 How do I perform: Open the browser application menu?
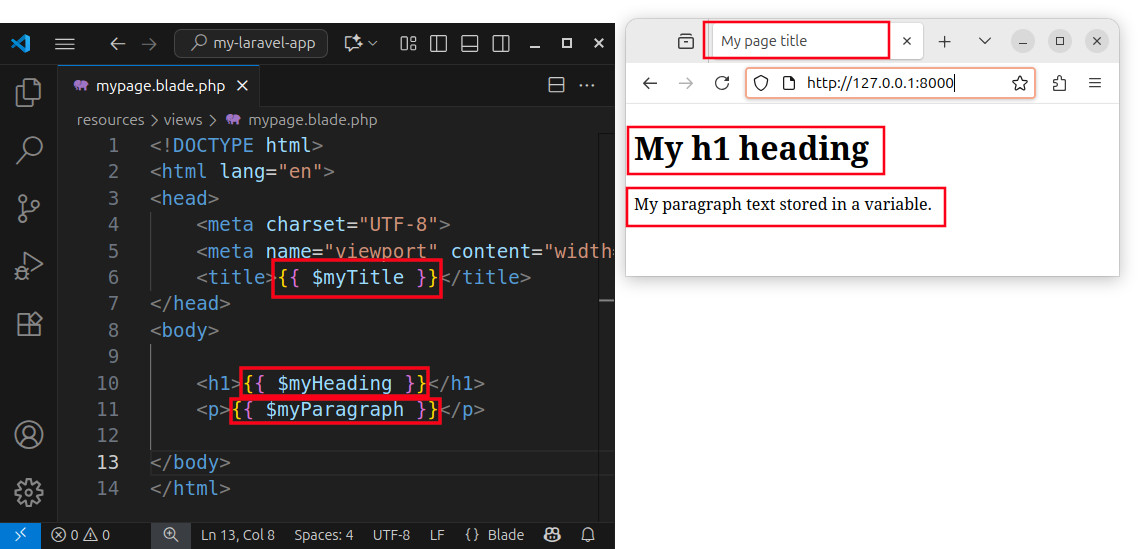1094,83
